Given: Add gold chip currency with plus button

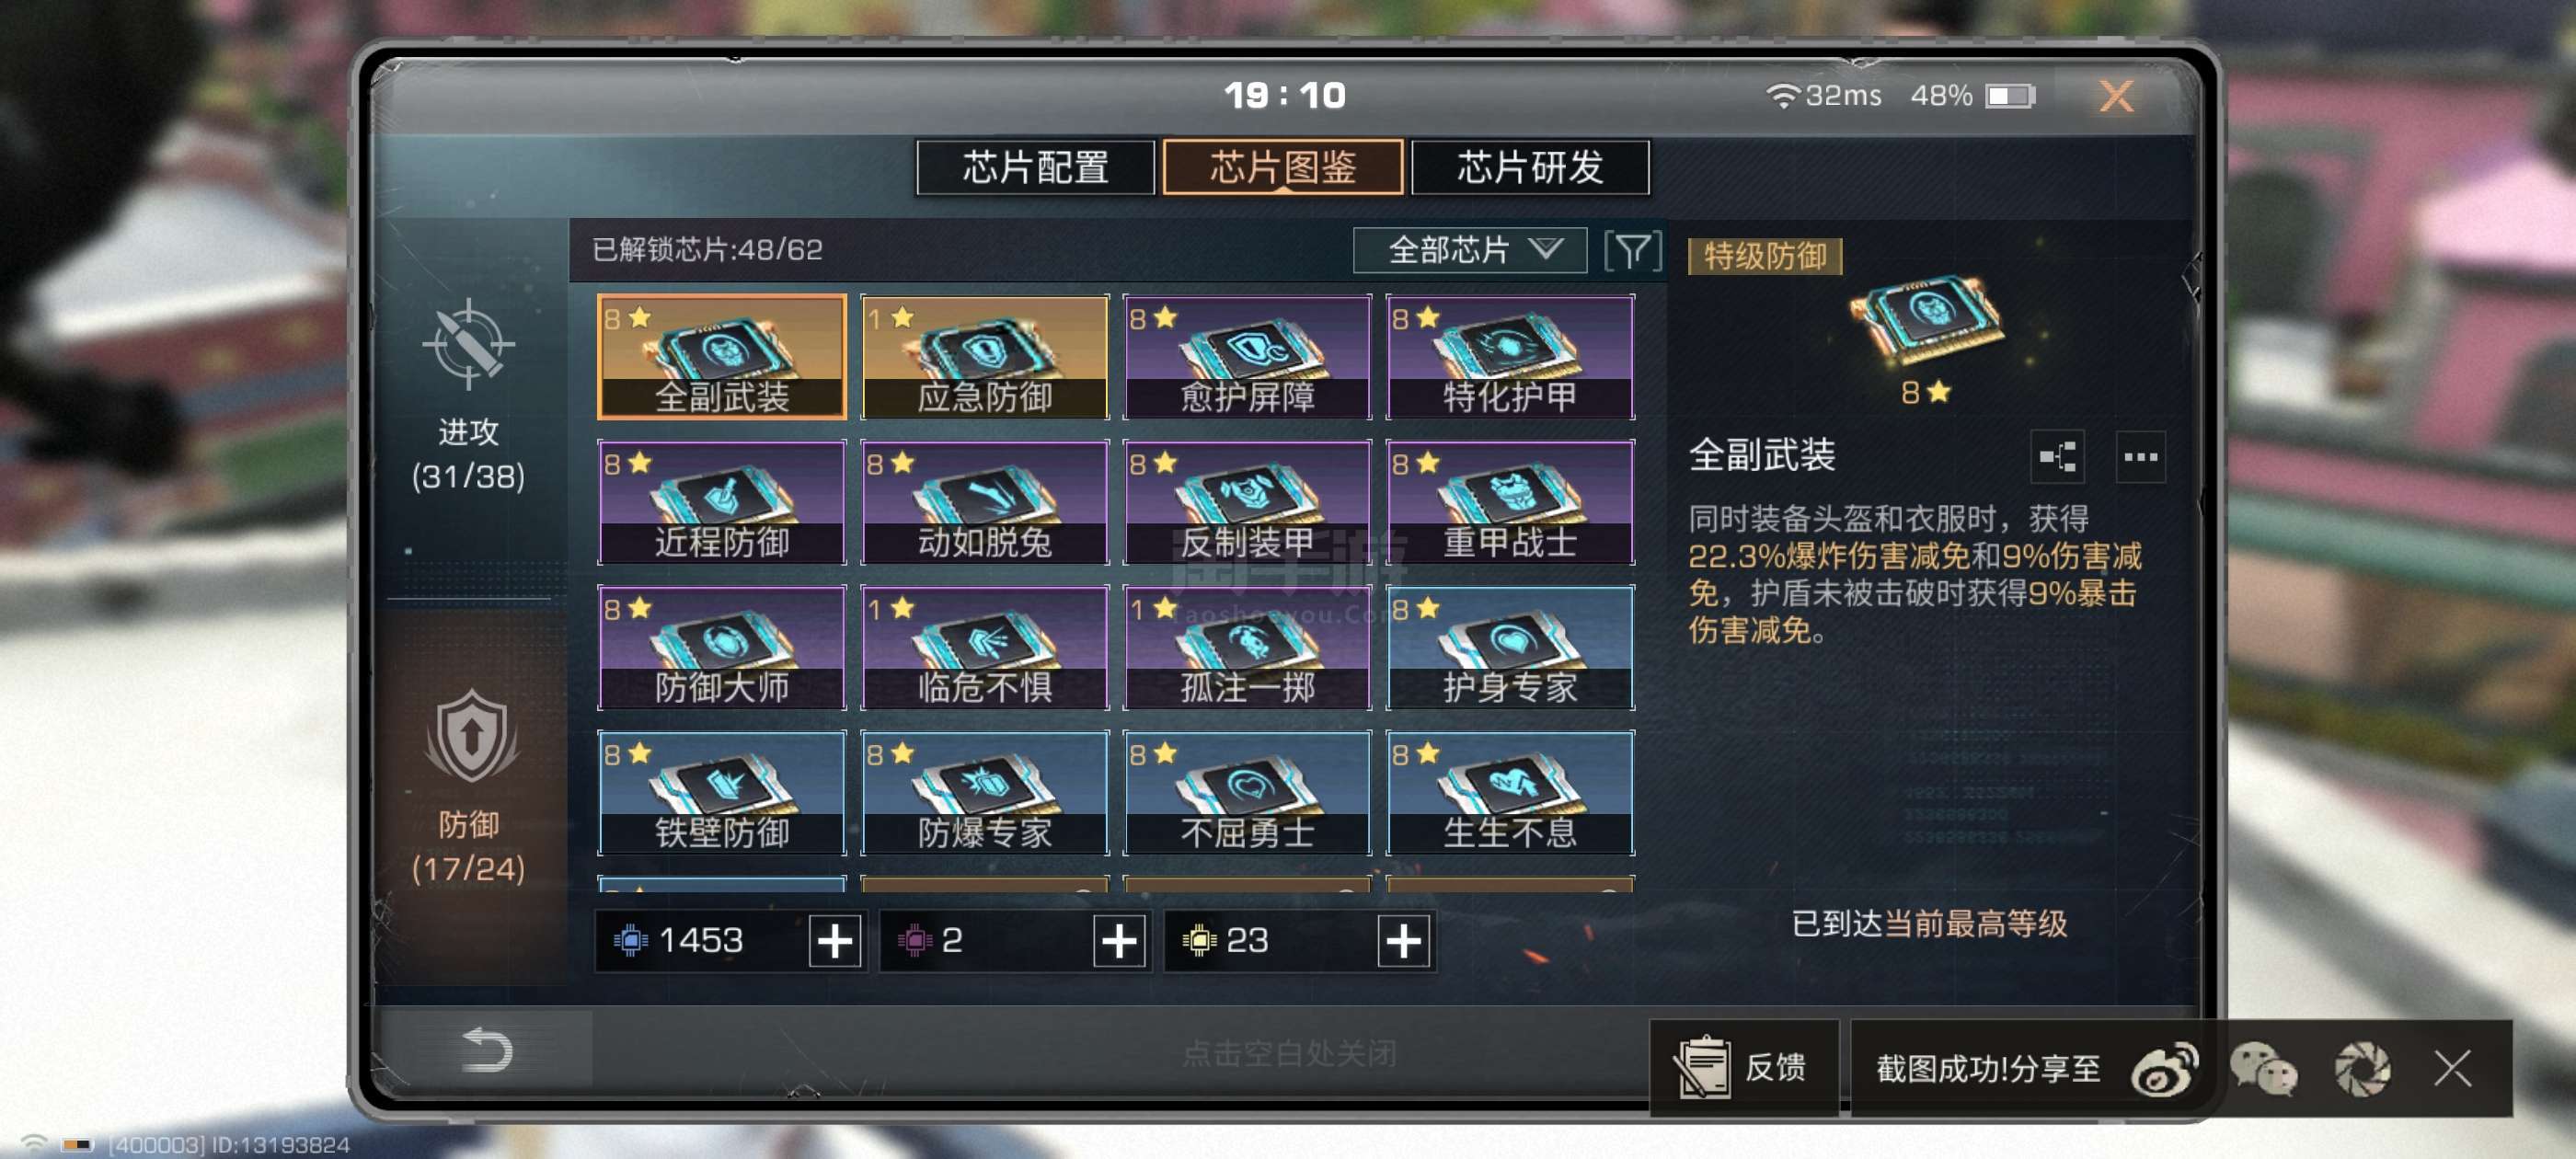Looking at the screenshot, I should [1403, 941].
